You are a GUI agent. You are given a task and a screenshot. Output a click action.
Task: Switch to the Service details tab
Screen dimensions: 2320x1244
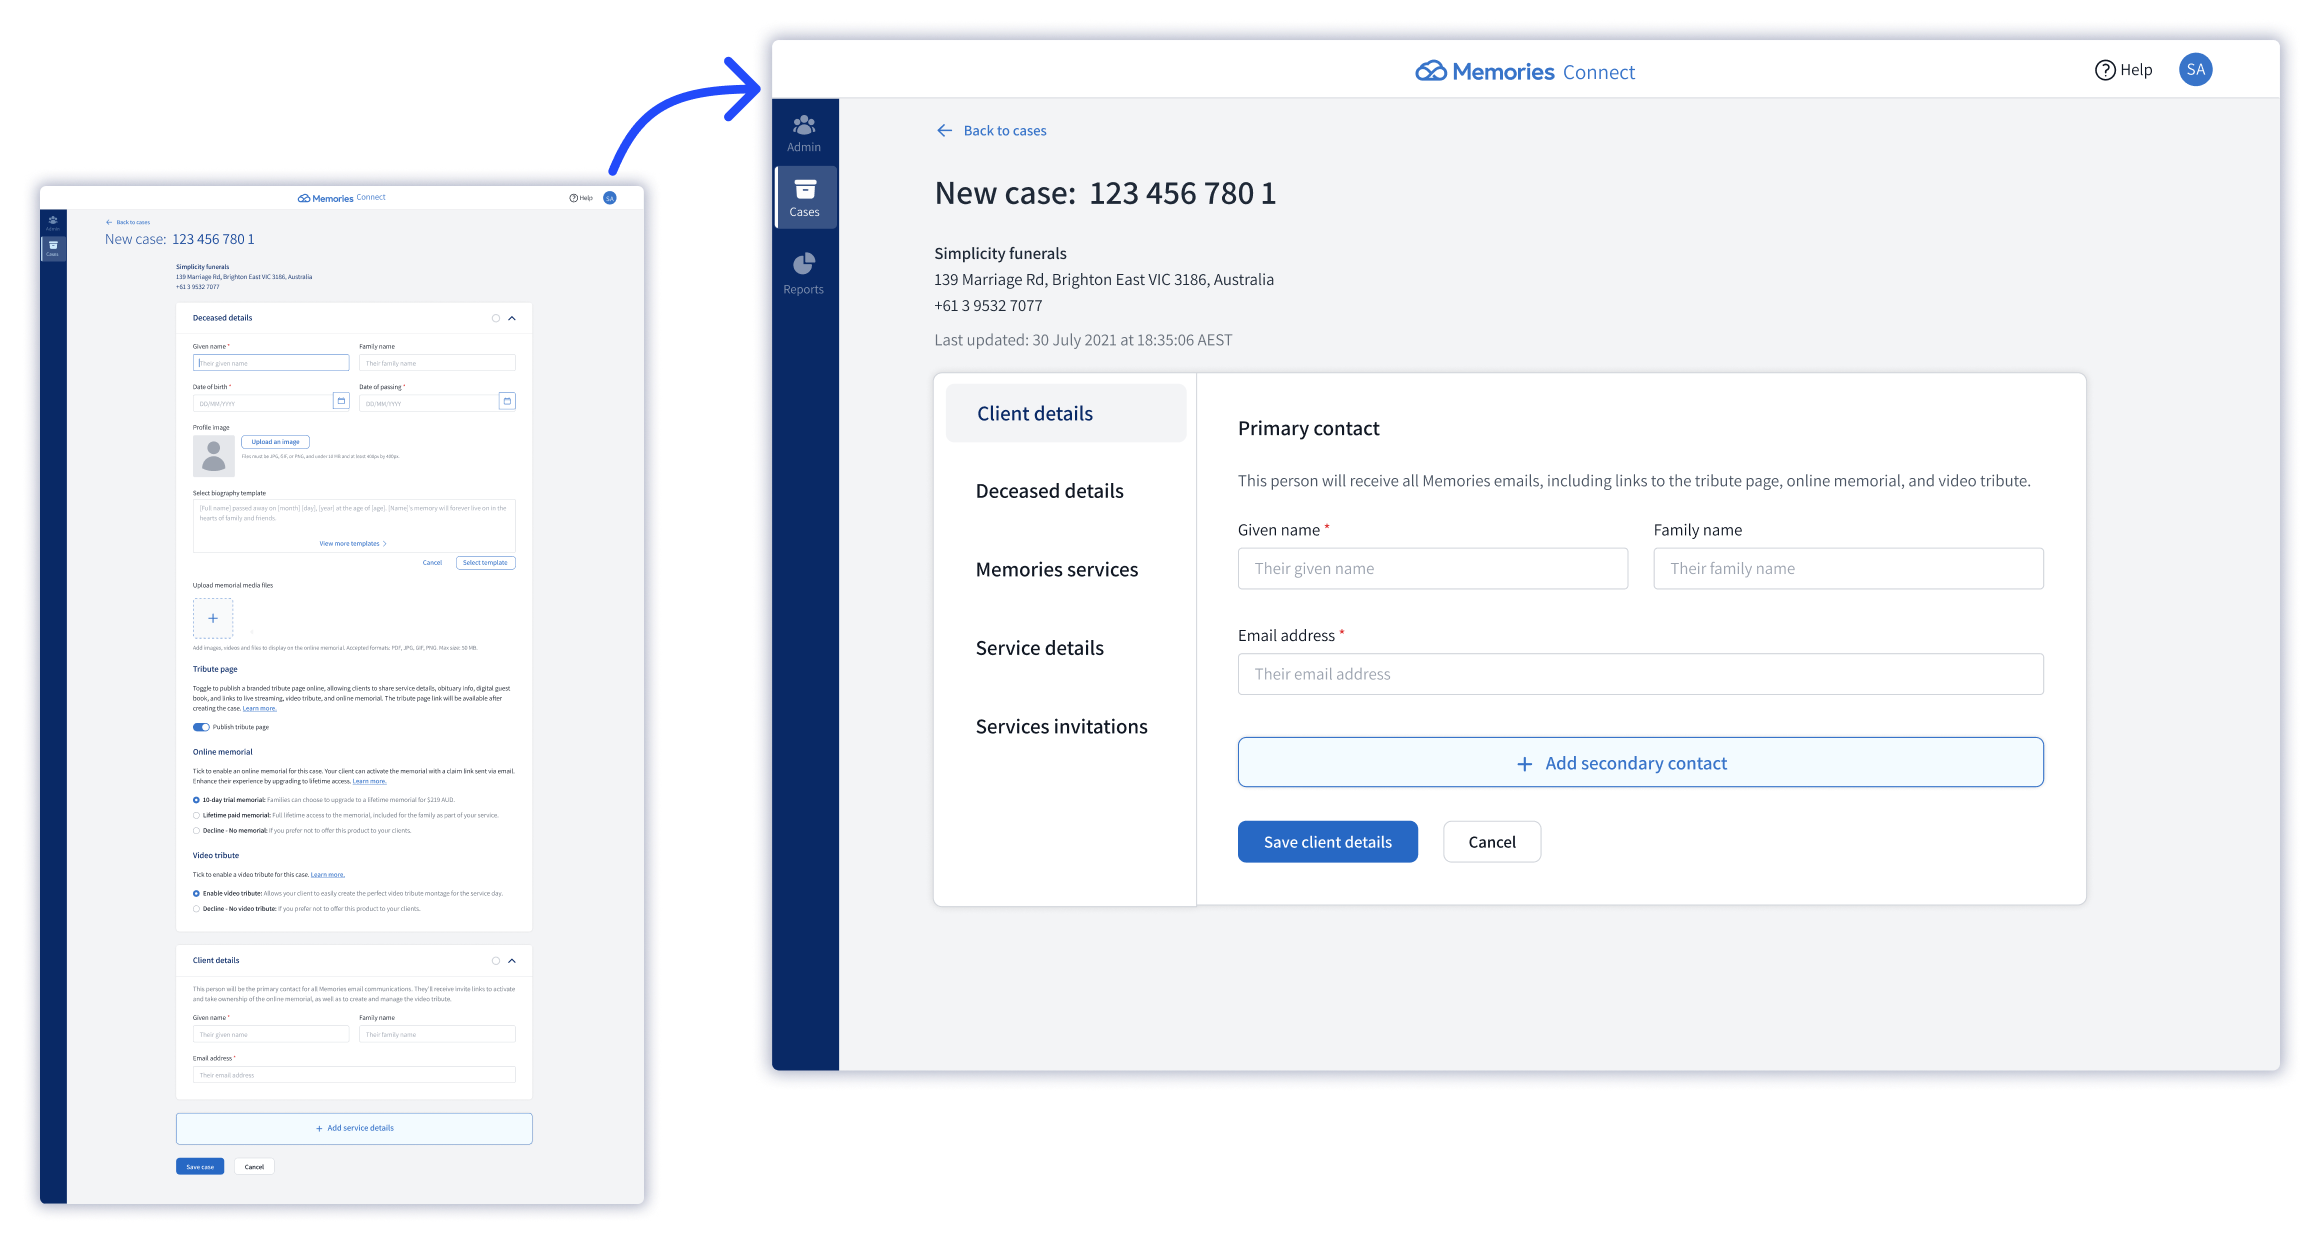coord(1039,648)
